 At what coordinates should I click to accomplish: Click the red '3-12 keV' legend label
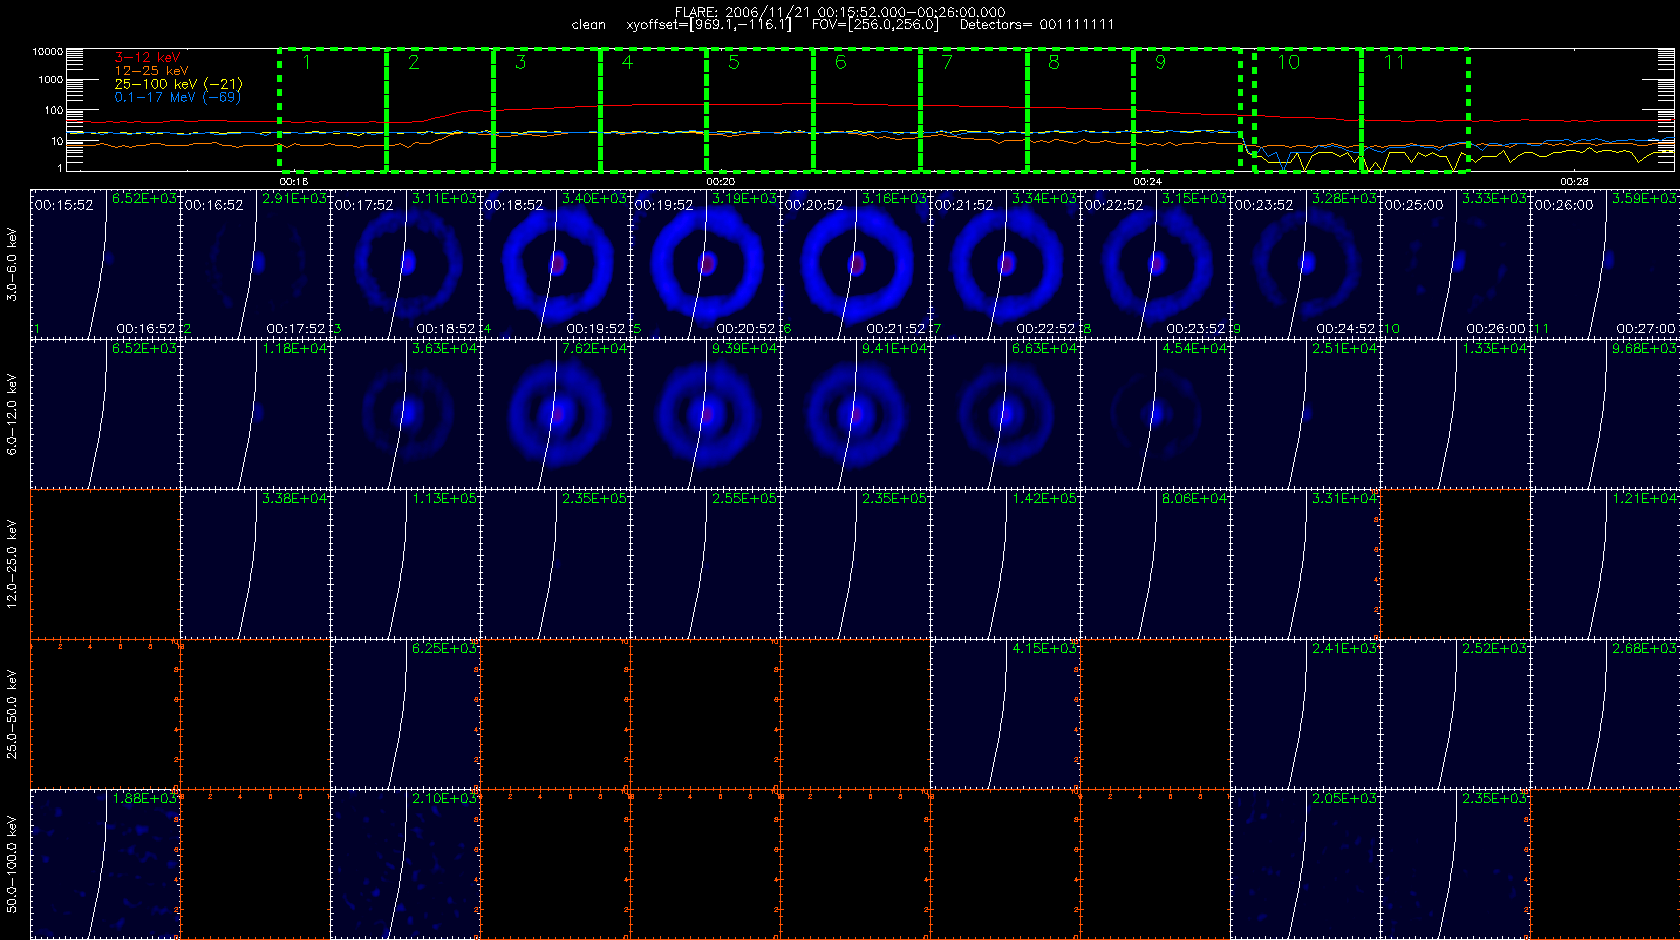tap(147, 58)
